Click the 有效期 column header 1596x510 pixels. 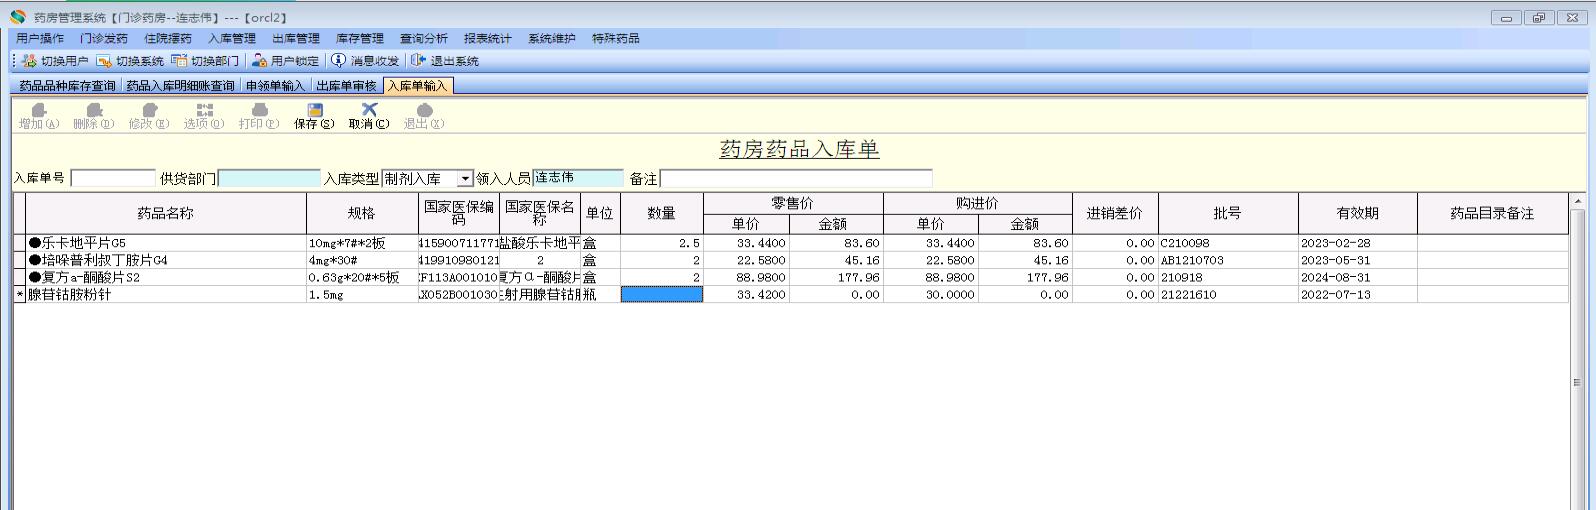point(1358,213)
